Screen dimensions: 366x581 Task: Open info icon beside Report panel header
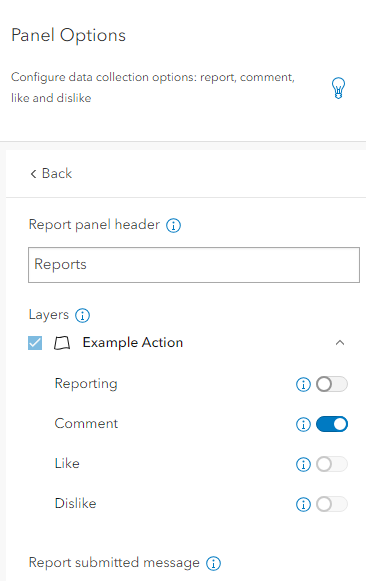pyautogui.click(x=173, y=225)
